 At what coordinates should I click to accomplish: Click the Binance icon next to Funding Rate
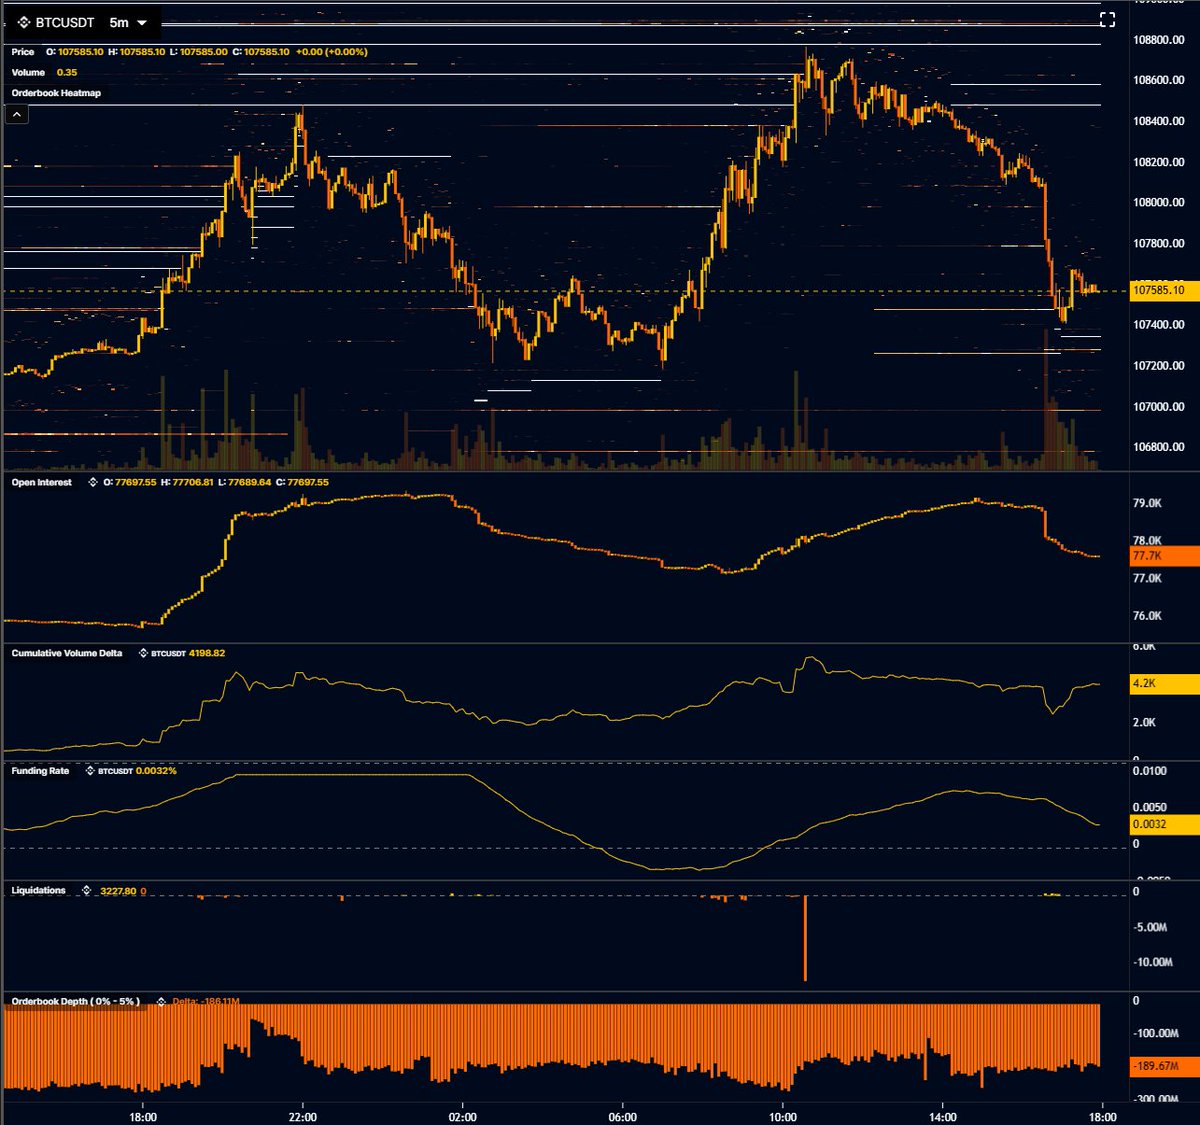coord(88,771)
